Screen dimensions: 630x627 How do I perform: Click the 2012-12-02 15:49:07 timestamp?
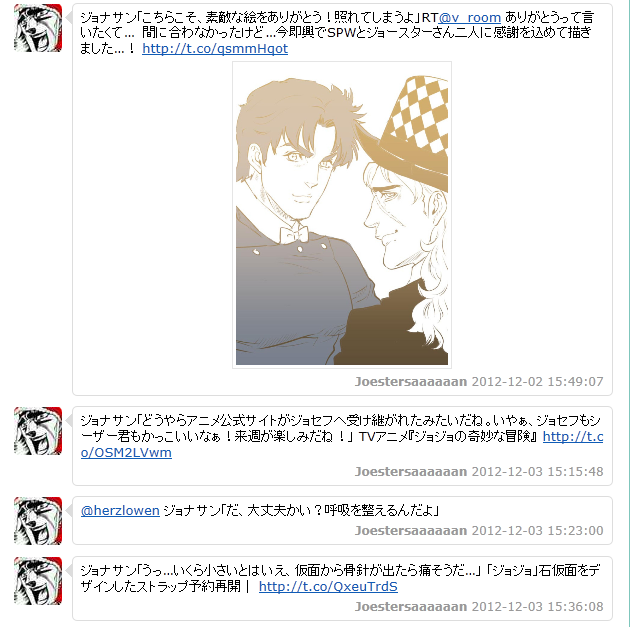click(x=538, y=382)
